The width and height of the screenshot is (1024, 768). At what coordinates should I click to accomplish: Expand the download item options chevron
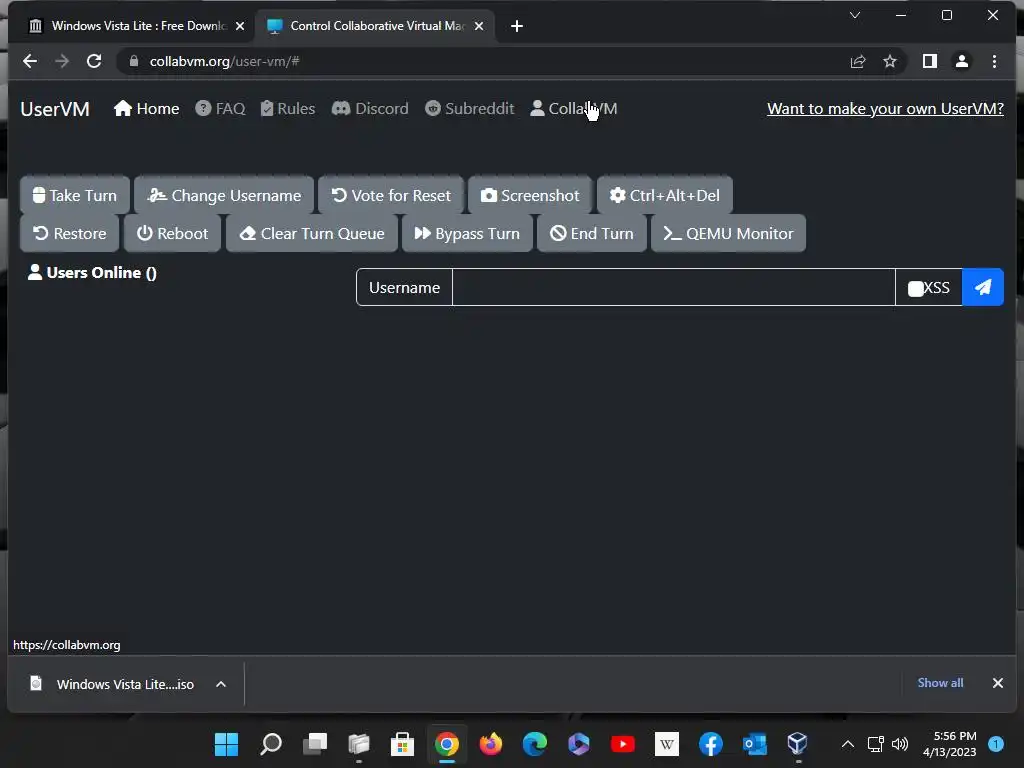(221, 684)
